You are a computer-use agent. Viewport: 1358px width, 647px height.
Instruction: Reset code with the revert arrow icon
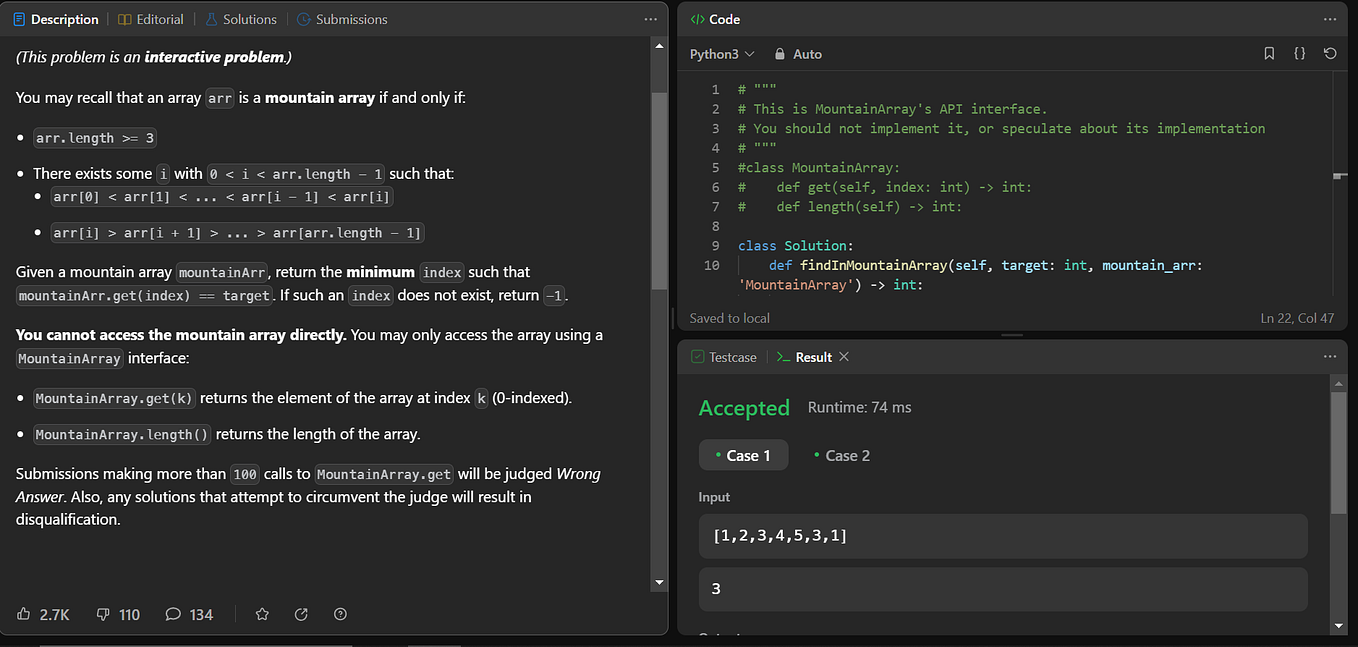click(1330, 54)
